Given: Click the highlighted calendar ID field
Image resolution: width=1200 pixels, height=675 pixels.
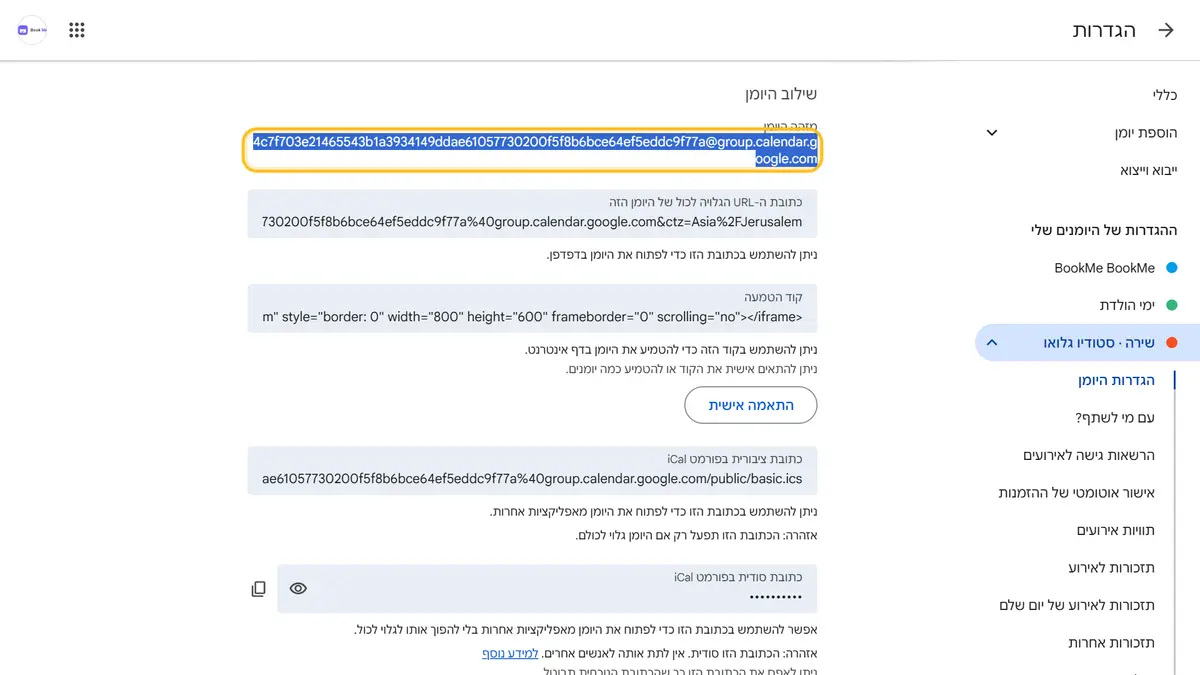Looking at the screenshot, I should pyautogui.click(x=532, y=150).
